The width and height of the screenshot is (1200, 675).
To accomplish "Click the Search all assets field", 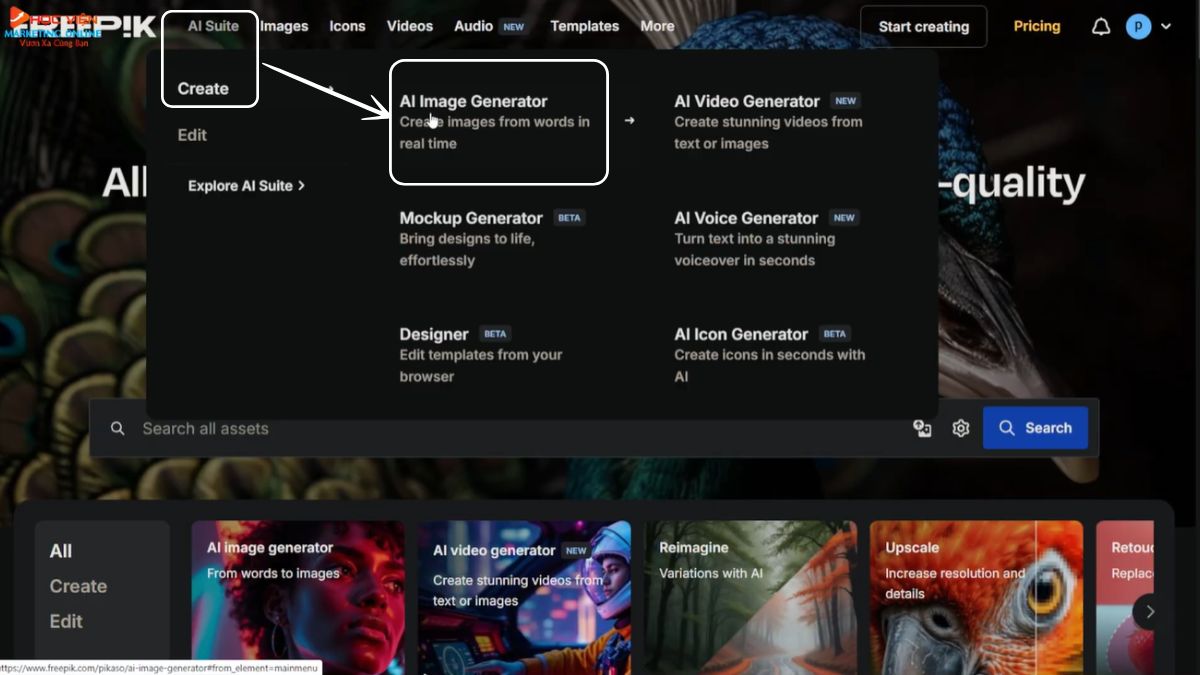I will tap(520, 428).
